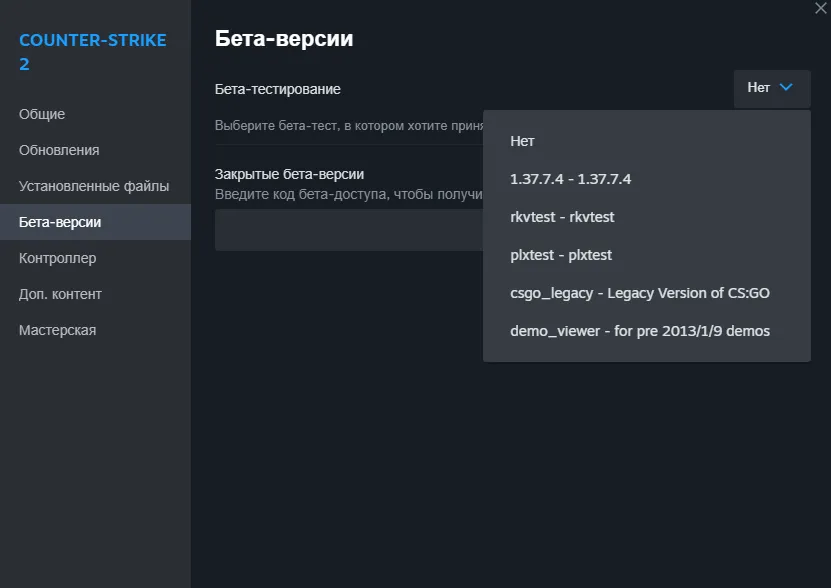Open the Общие settings tab
831x588 pixels.
(x=95, y=114)
